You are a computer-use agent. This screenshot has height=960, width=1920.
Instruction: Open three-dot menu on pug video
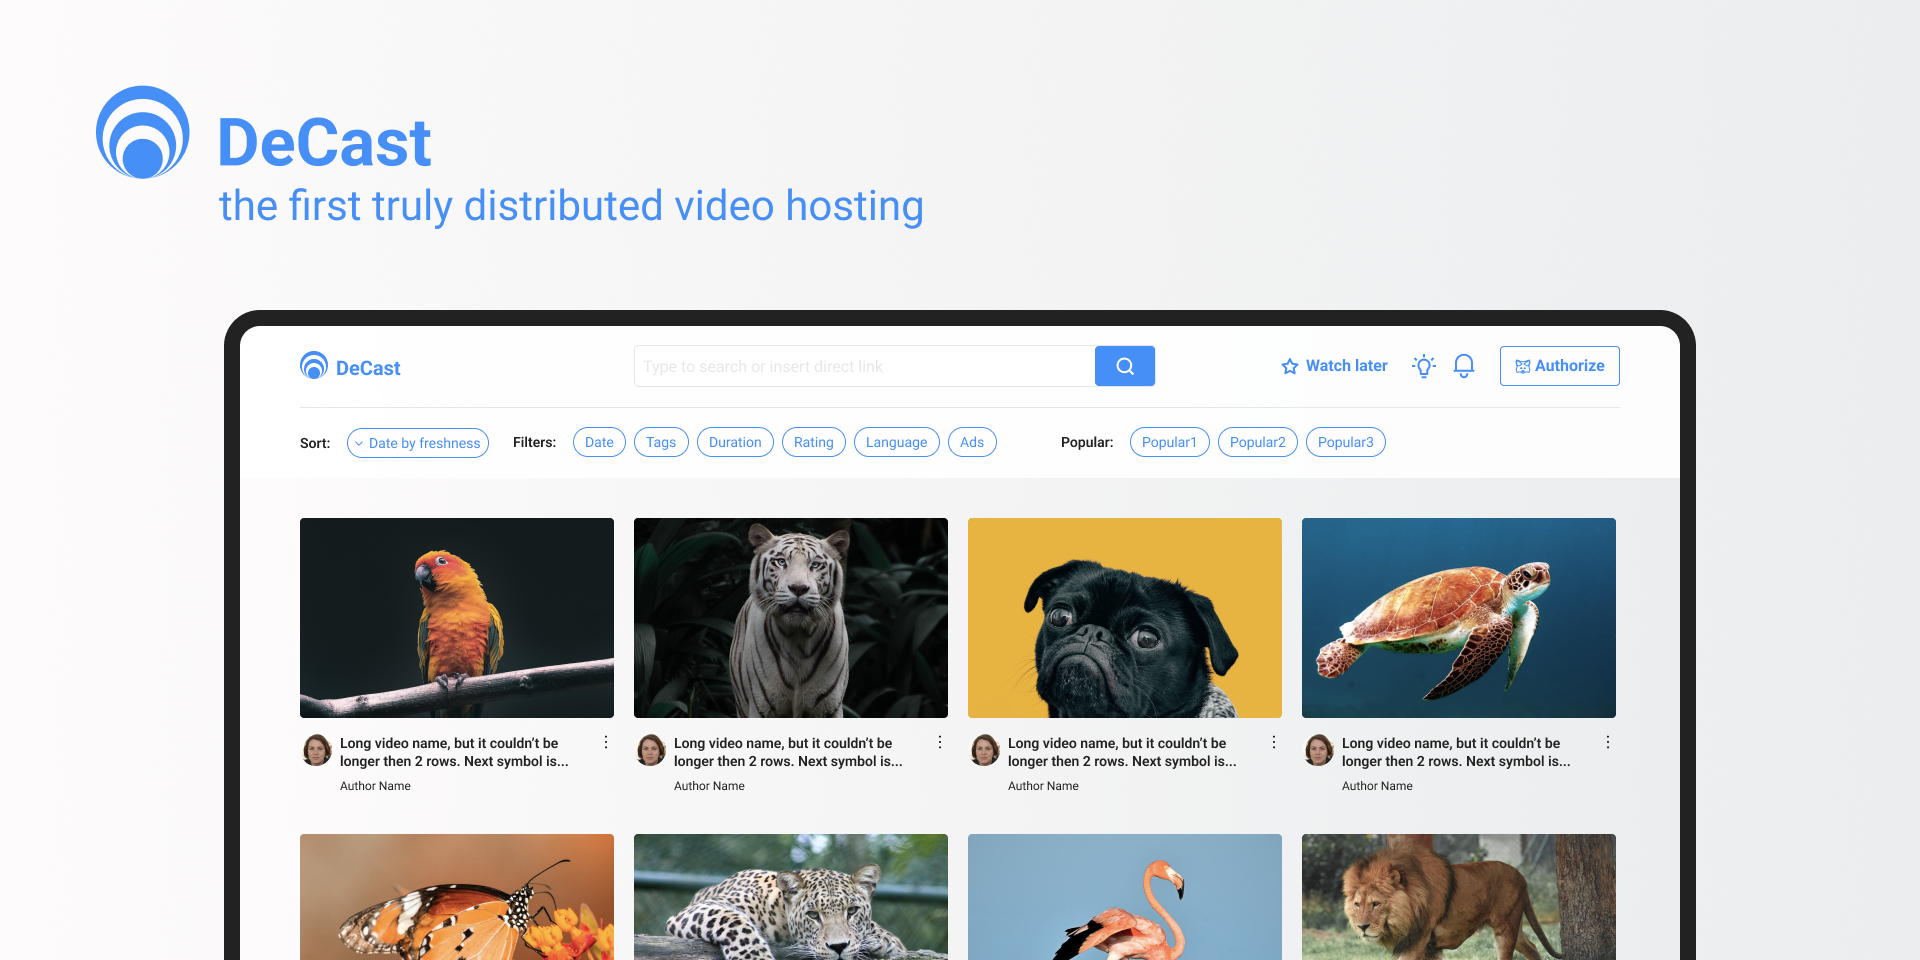tap(1274, 742)
